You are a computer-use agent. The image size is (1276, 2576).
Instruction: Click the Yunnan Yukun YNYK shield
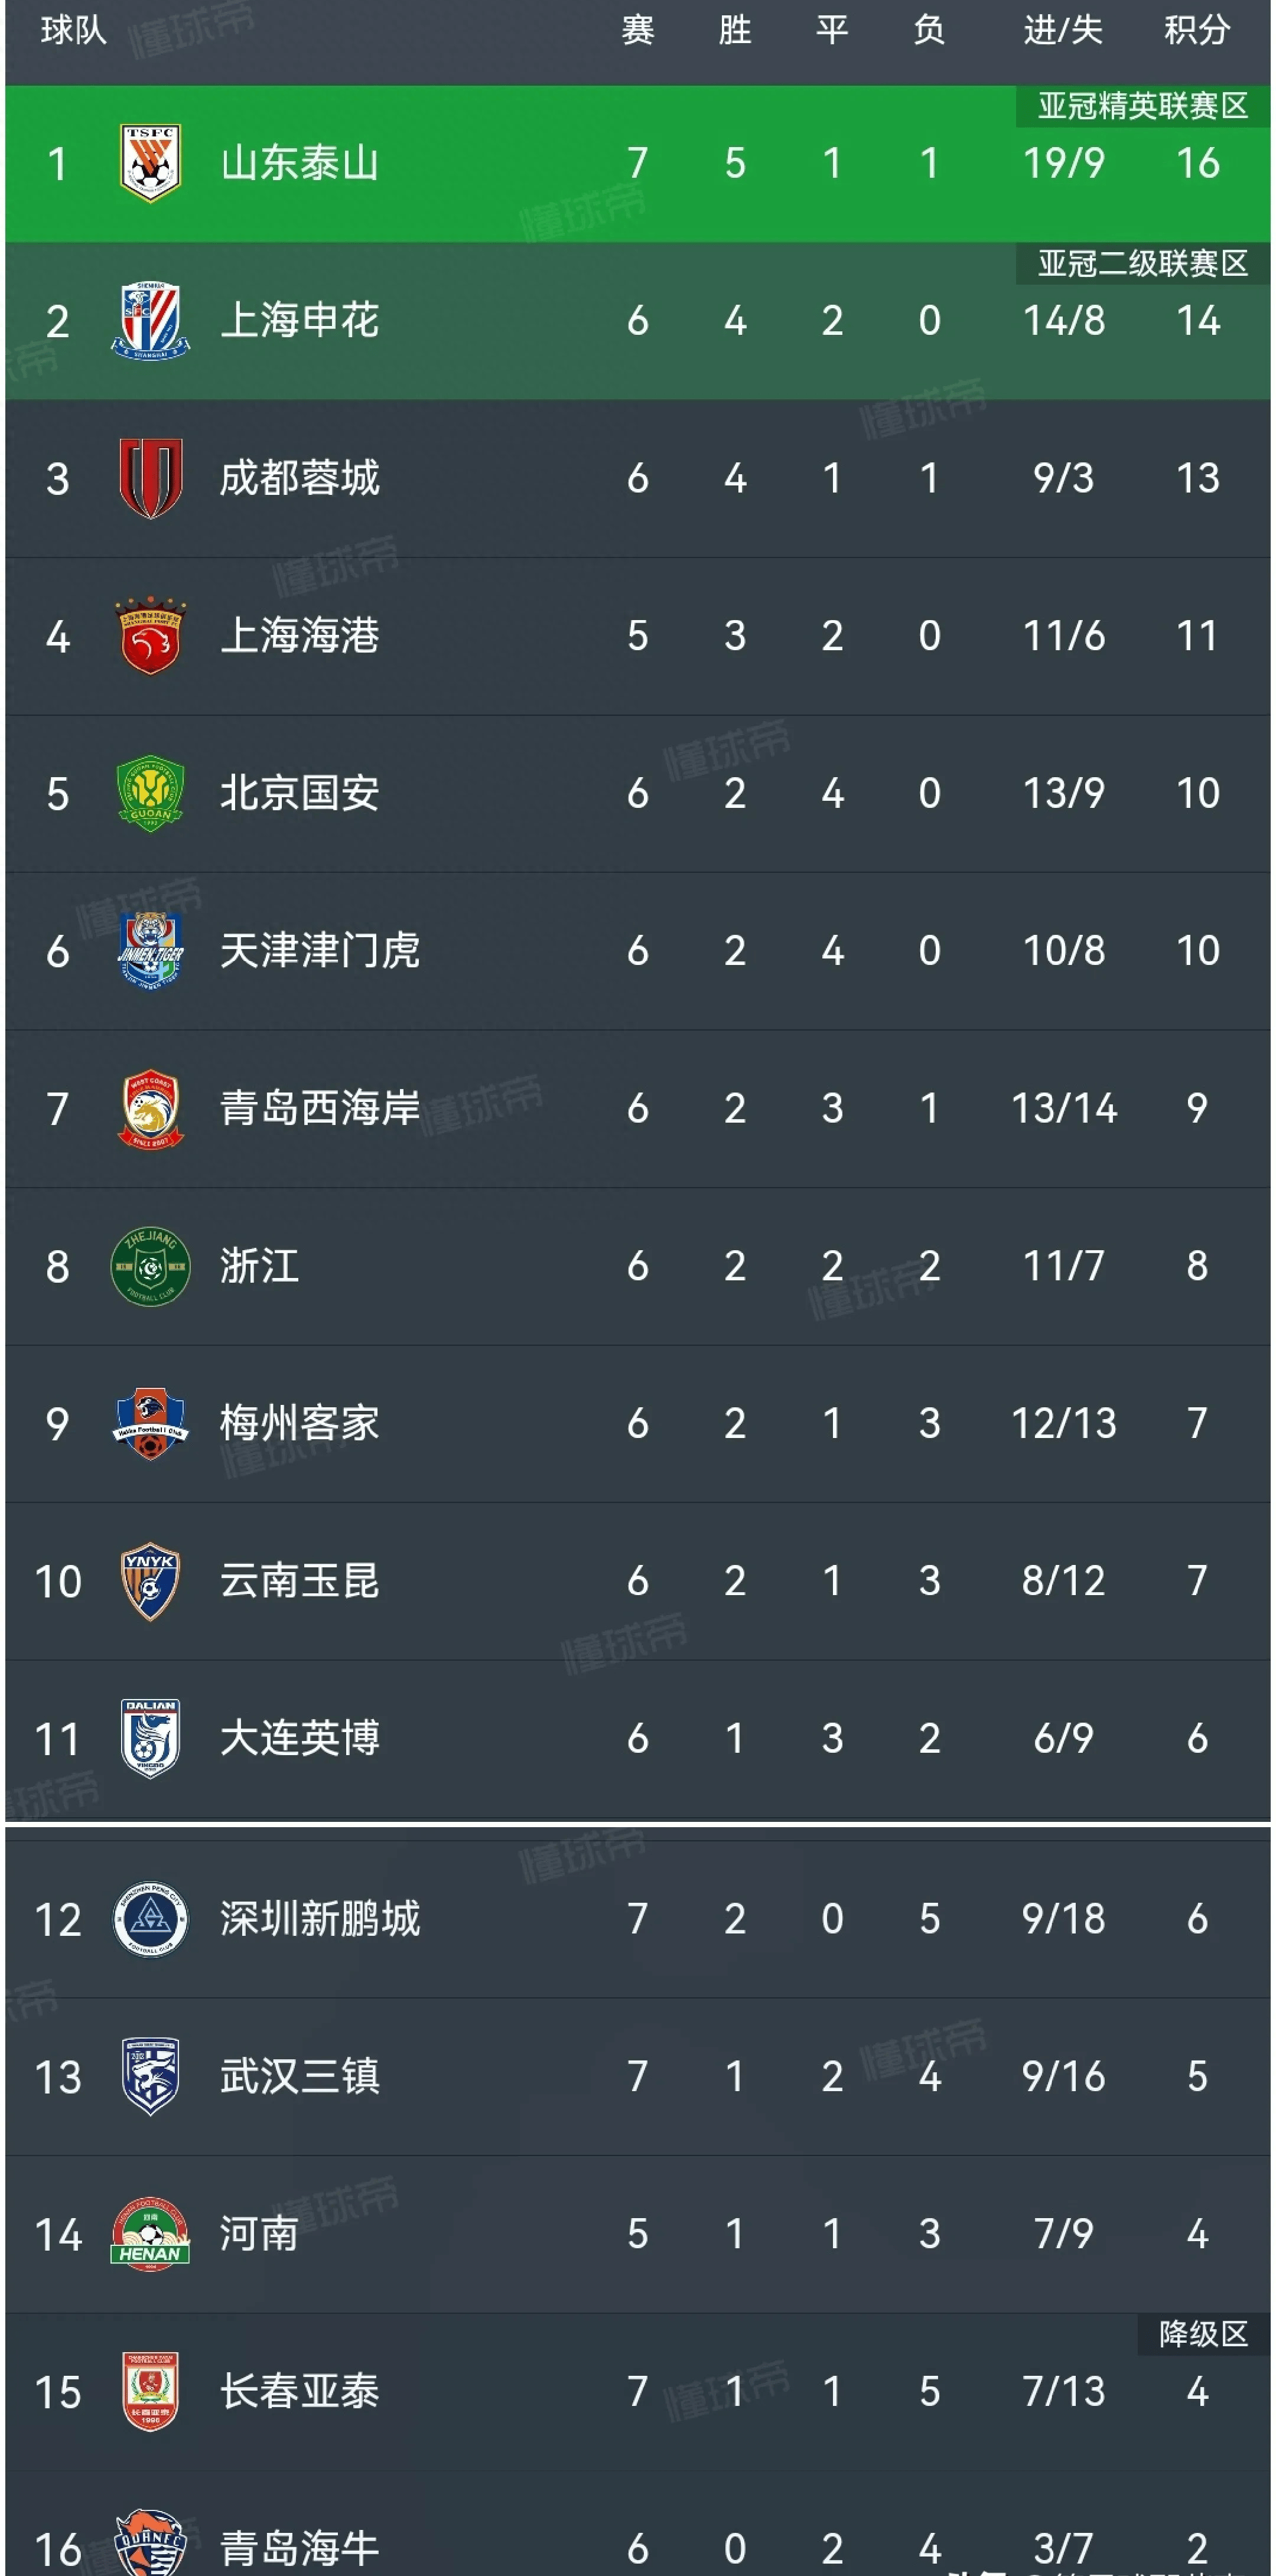pyautogui.click(x=150, y=1581)
